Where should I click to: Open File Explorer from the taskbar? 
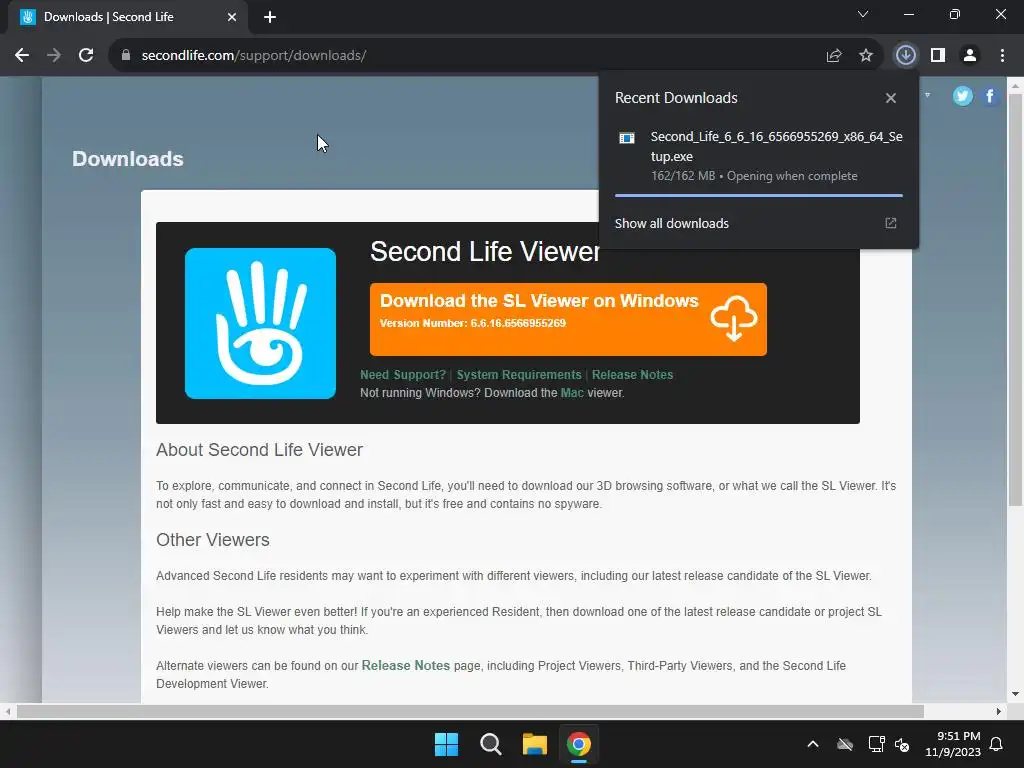click(535, 744)
